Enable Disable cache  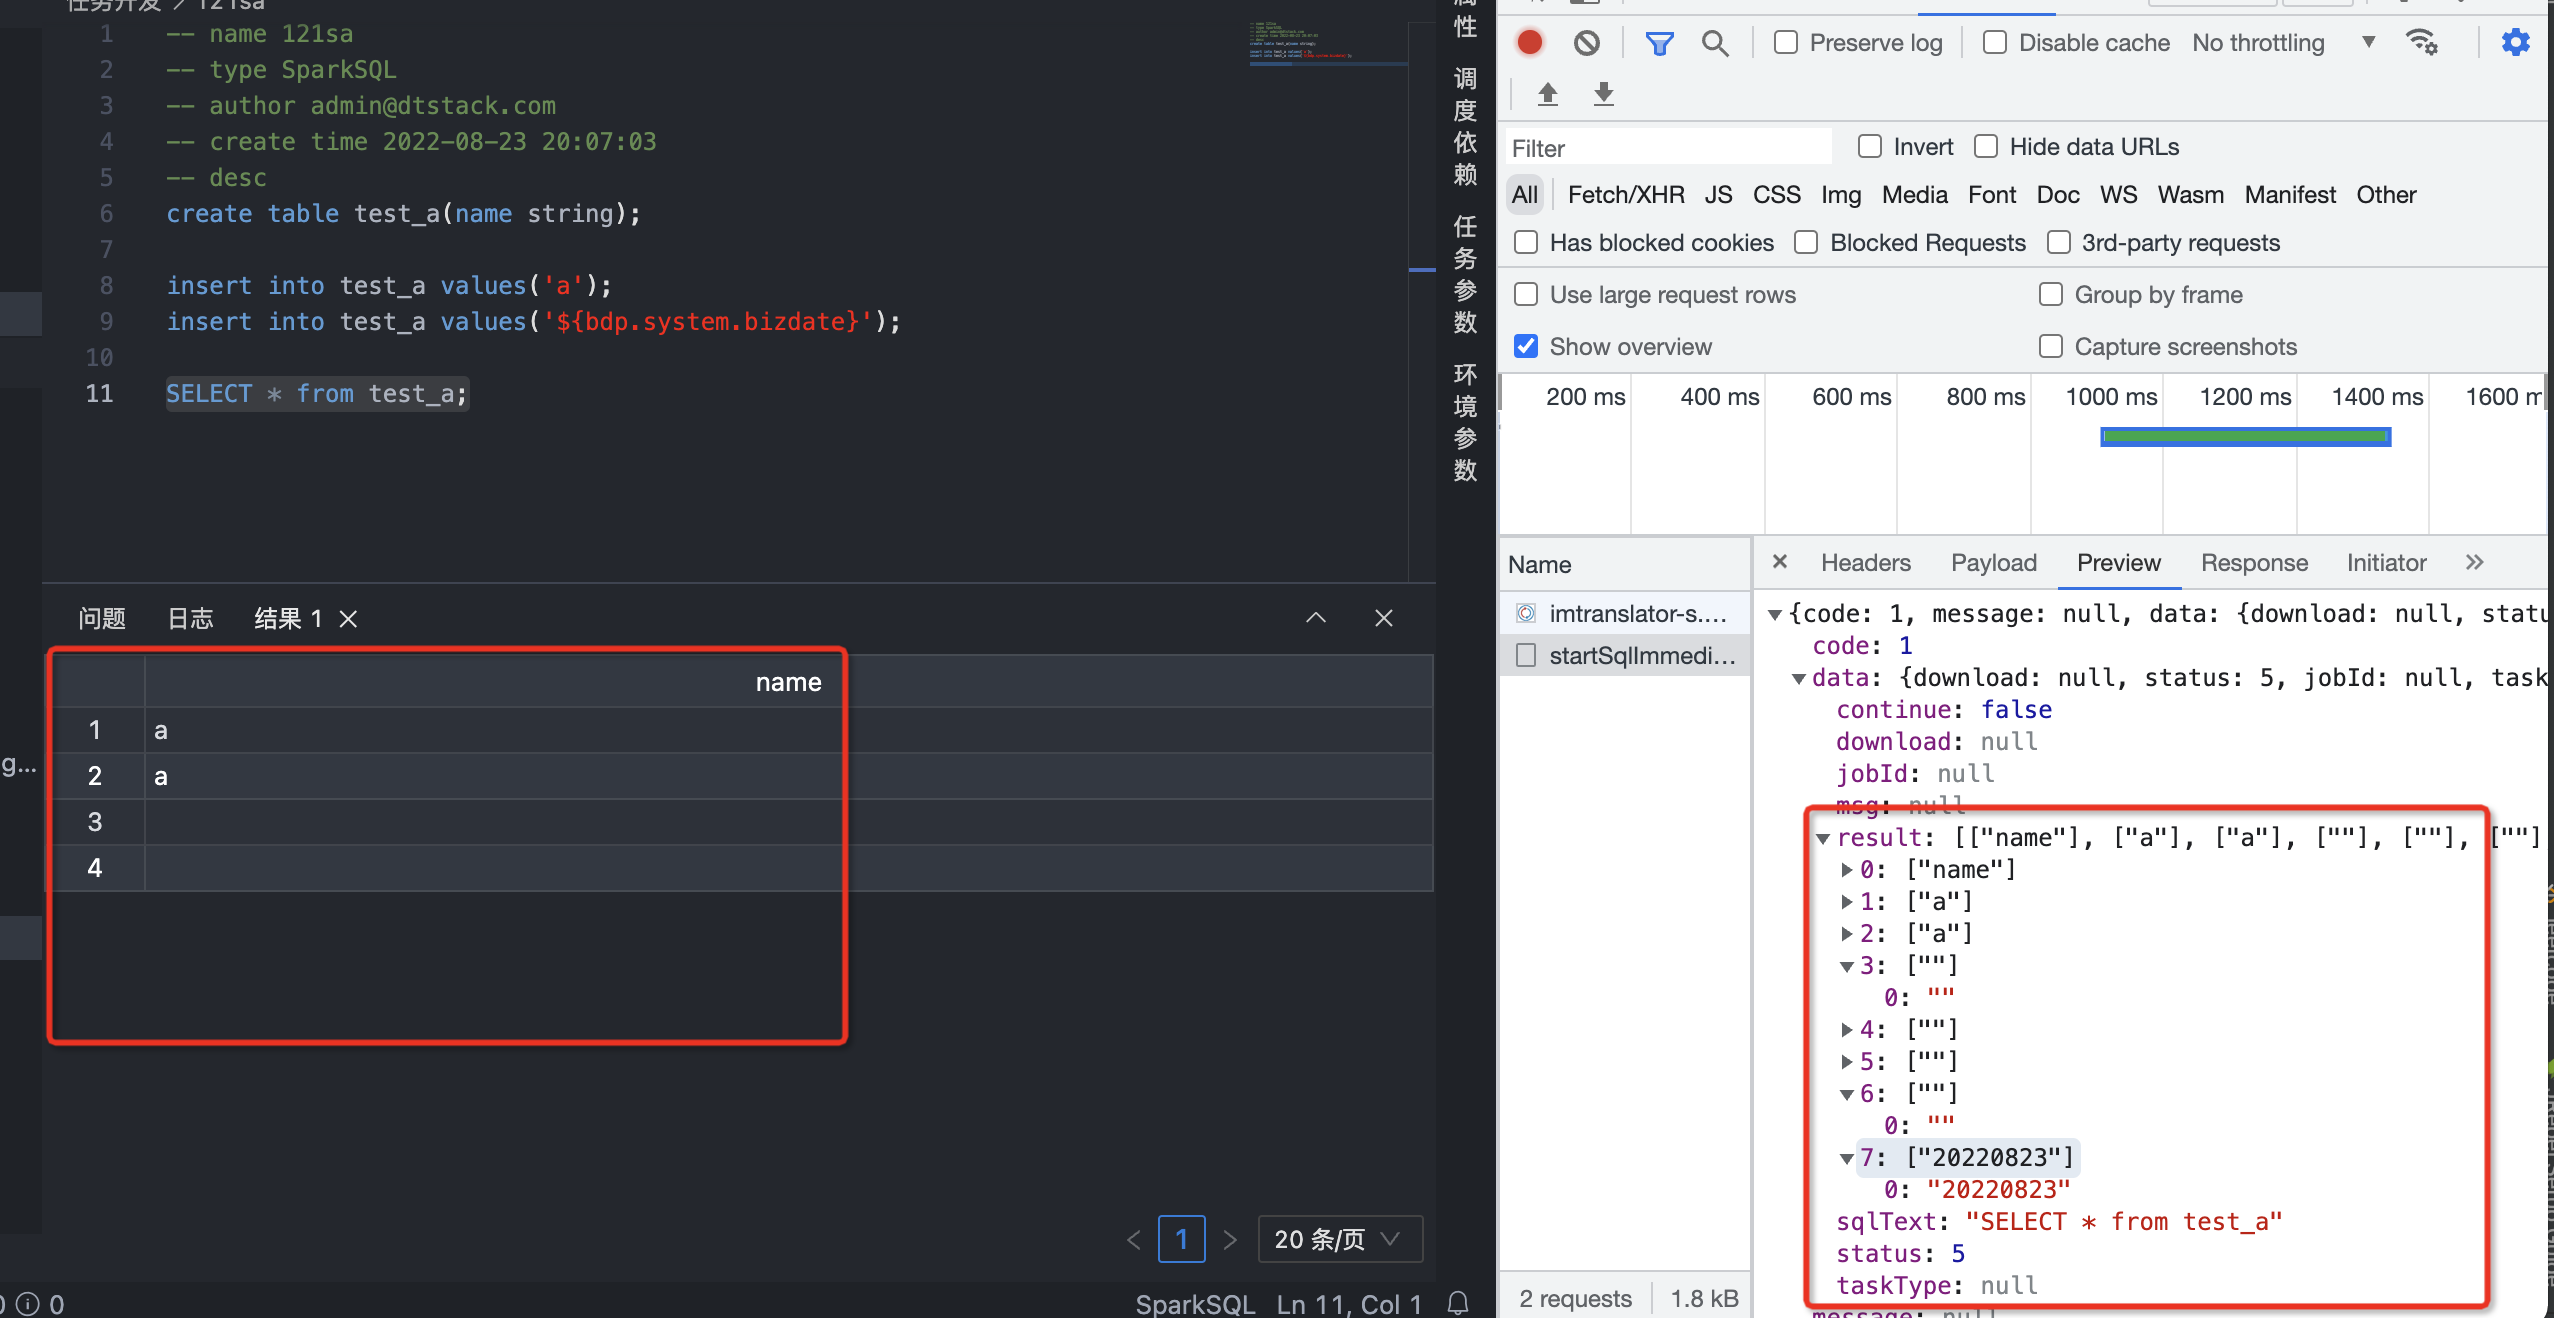coord(1996,42)
